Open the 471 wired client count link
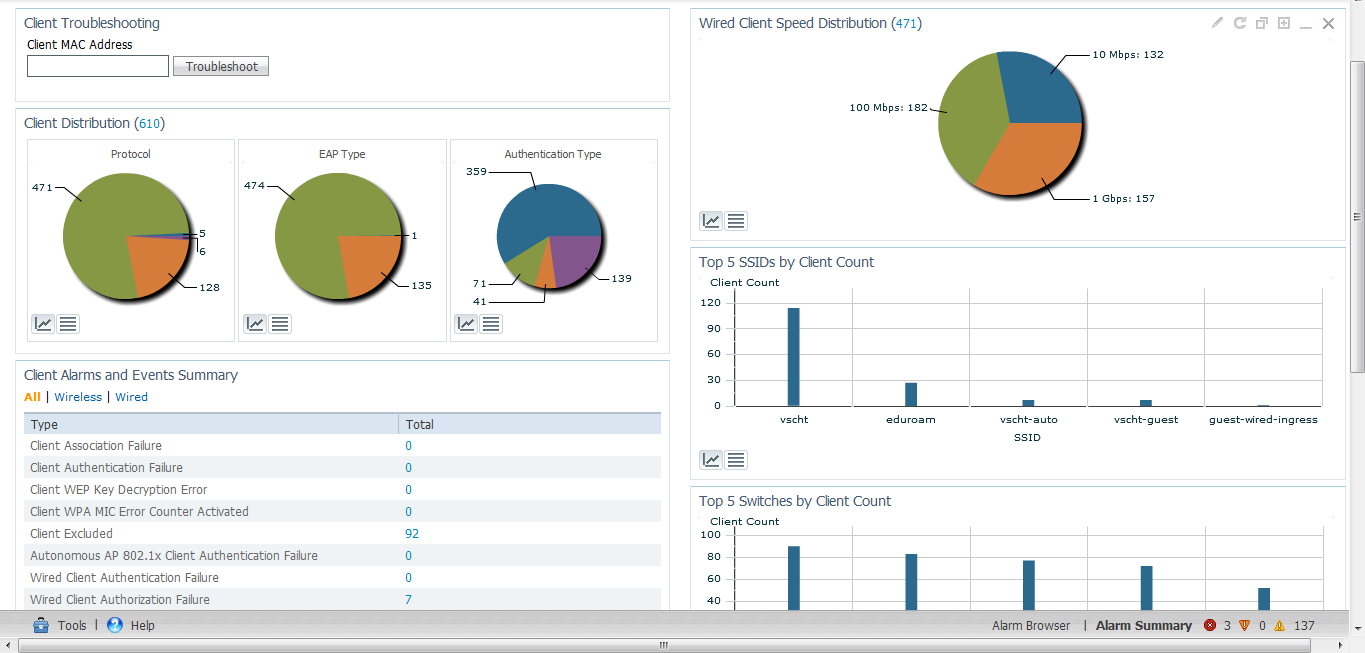 [907, 23]
